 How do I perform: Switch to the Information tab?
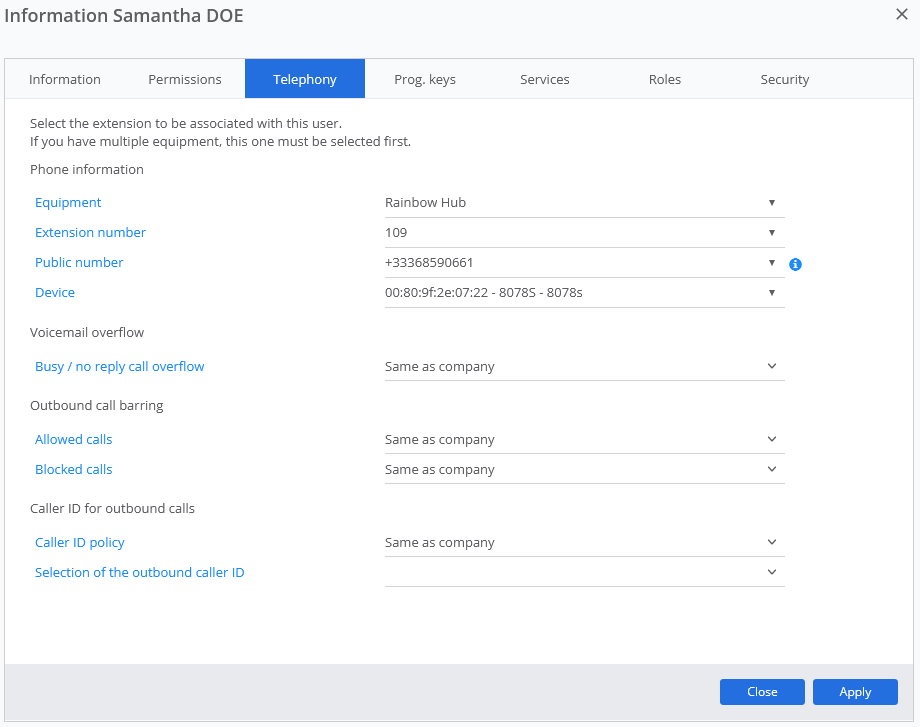click(x=65, y=79)
